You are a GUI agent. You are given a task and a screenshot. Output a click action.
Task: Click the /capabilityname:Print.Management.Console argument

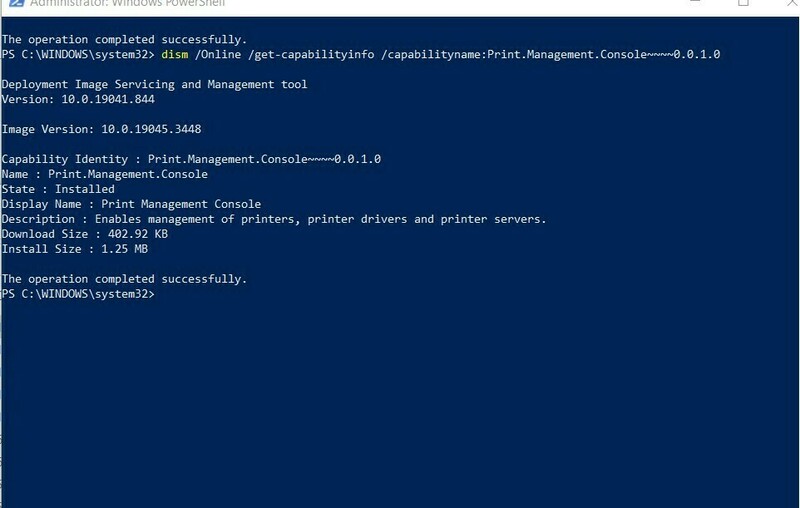(551, 54)
